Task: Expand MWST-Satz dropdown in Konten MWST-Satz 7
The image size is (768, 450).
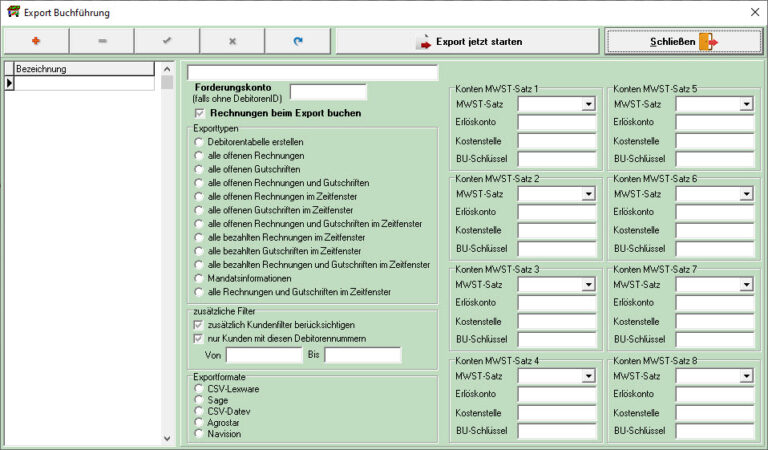Action: pos(746,285)
